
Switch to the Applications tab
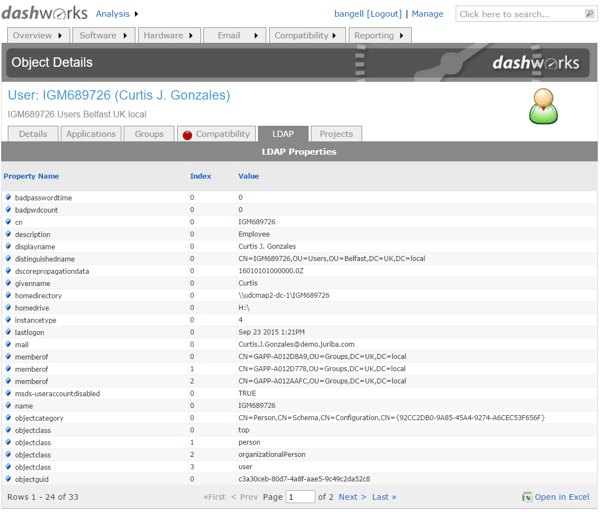click(91, 134)
